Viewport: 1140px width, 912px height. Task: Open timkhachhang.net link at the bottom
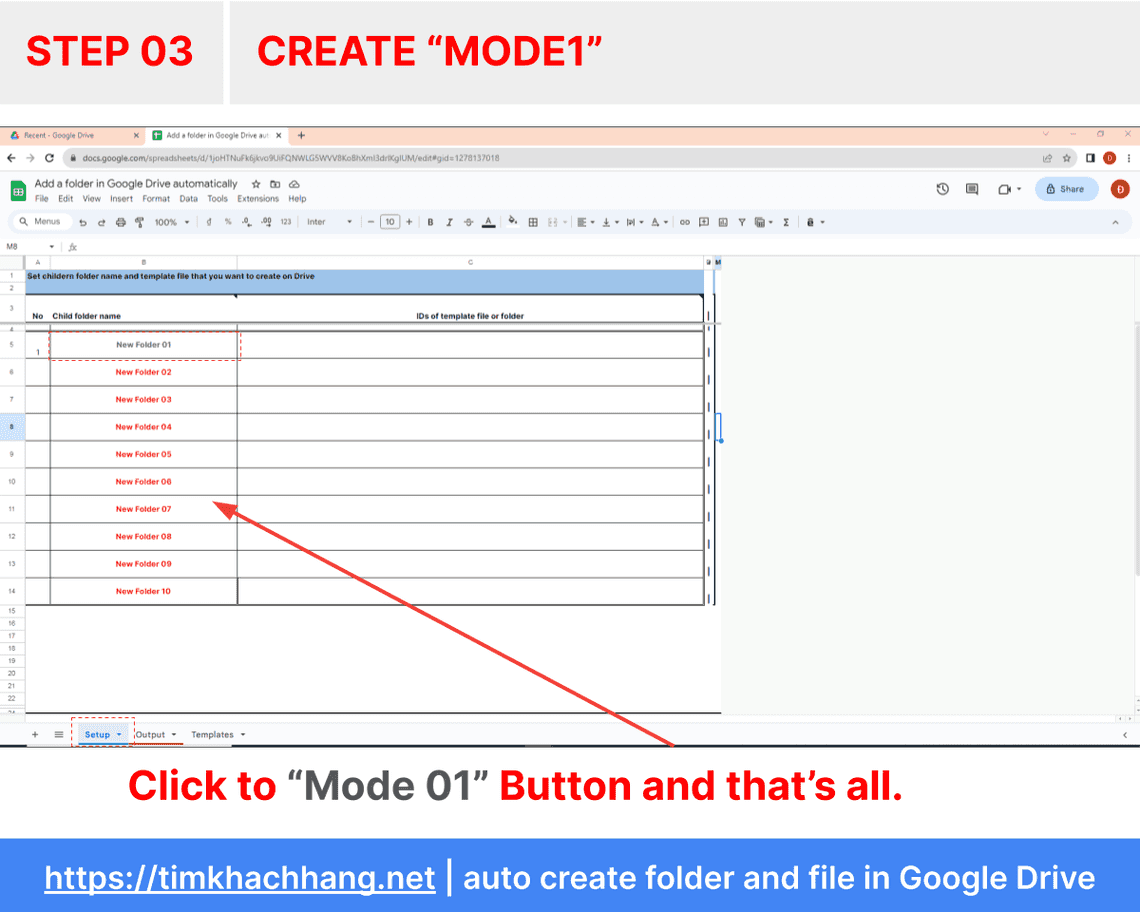tap(240, 878)
